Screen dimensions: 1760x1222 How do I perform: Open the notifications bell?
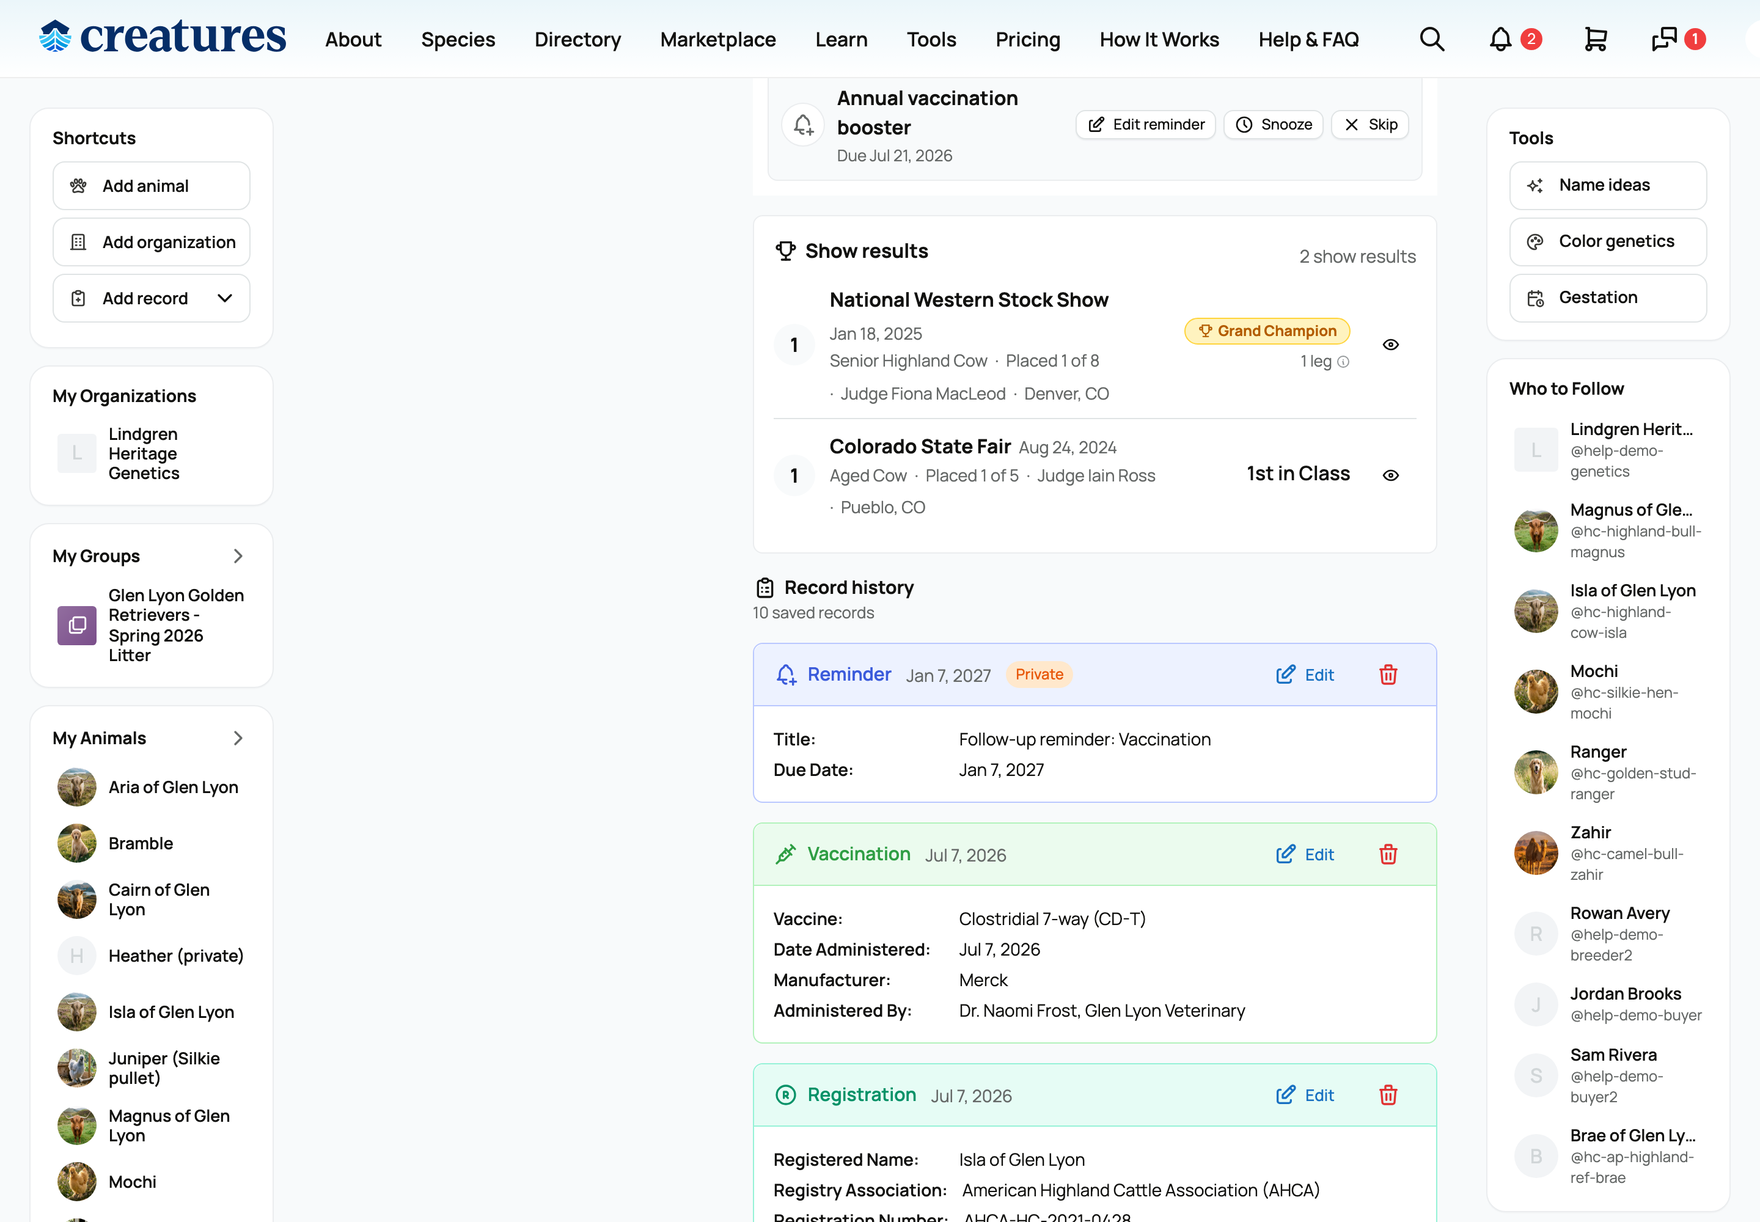[1500, 39]
